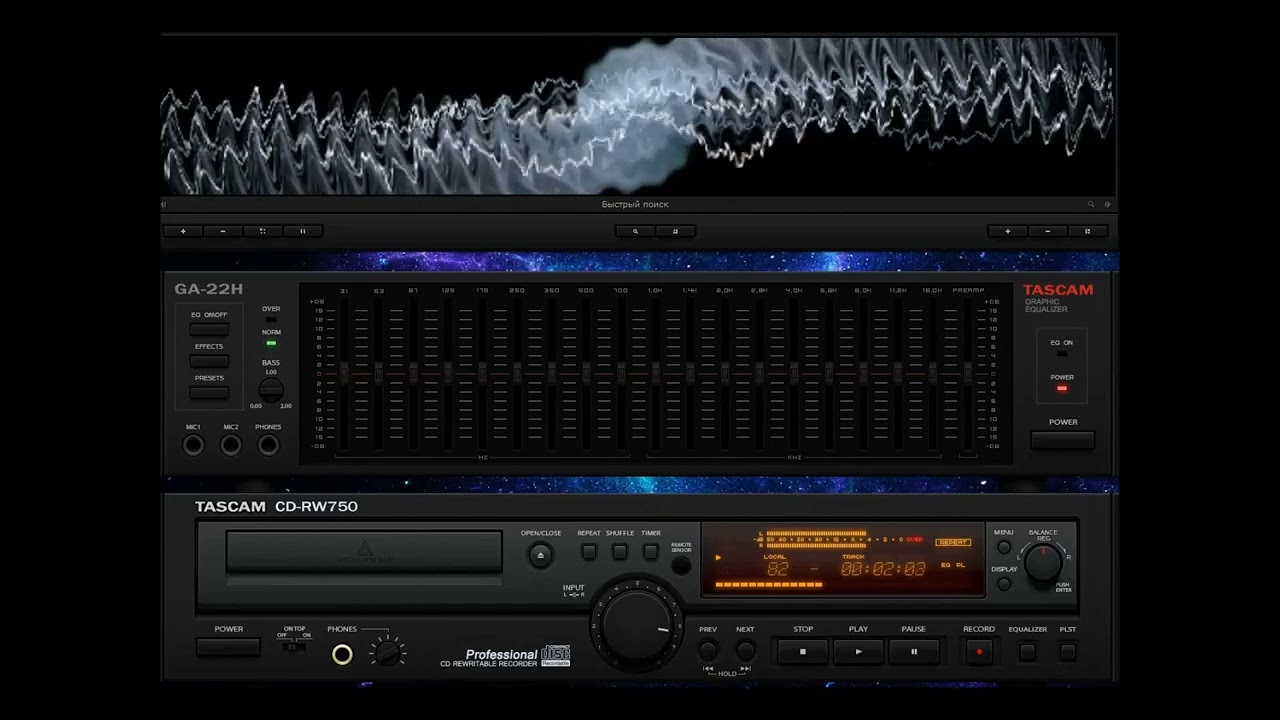Click the small Phones volume knob
The height and width of the screenshot is (720, 1280).
(386, 654)
